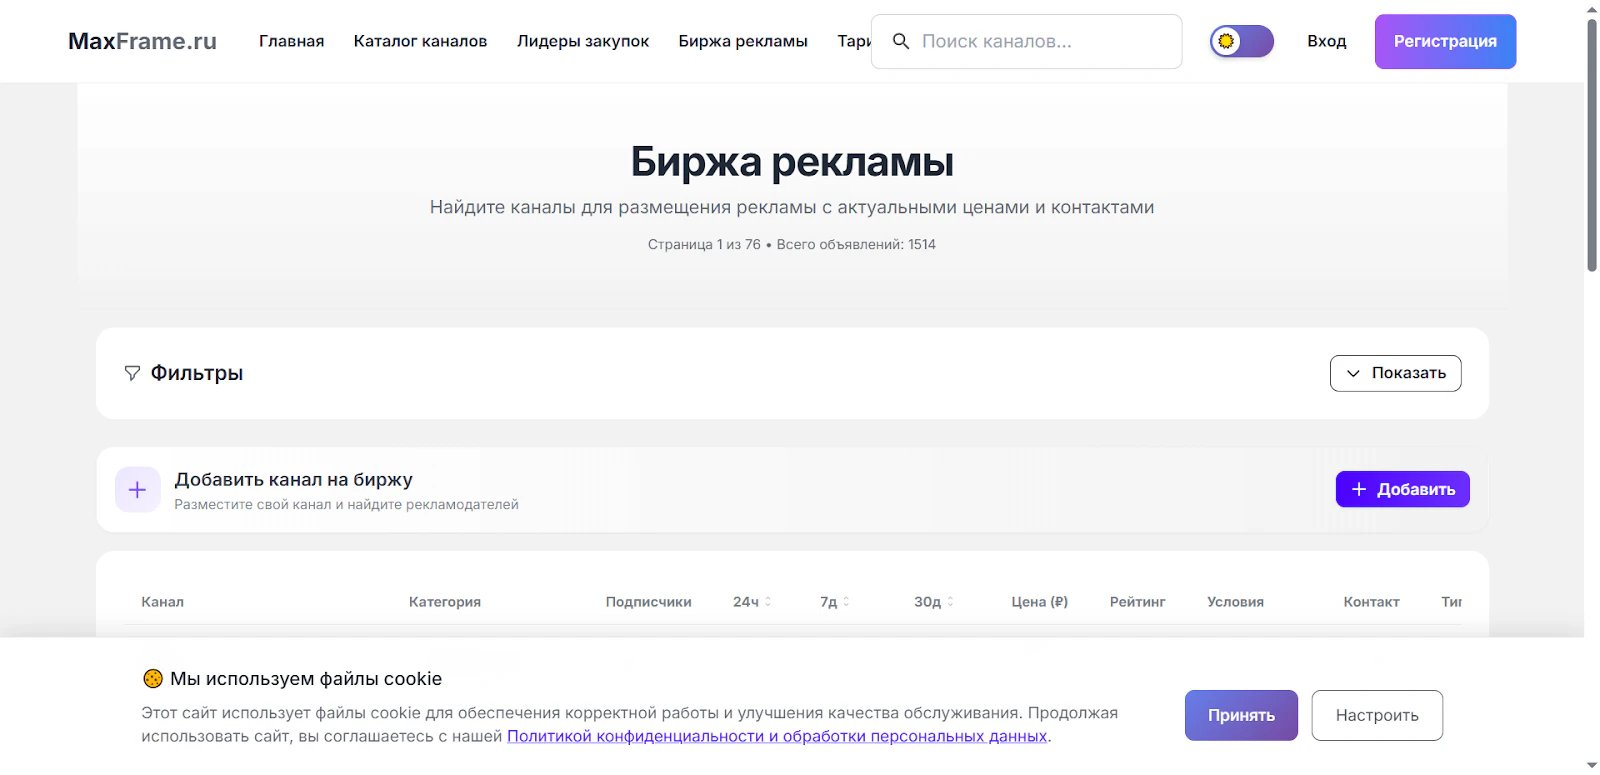Click the Регистрация button

point(1445,41)
